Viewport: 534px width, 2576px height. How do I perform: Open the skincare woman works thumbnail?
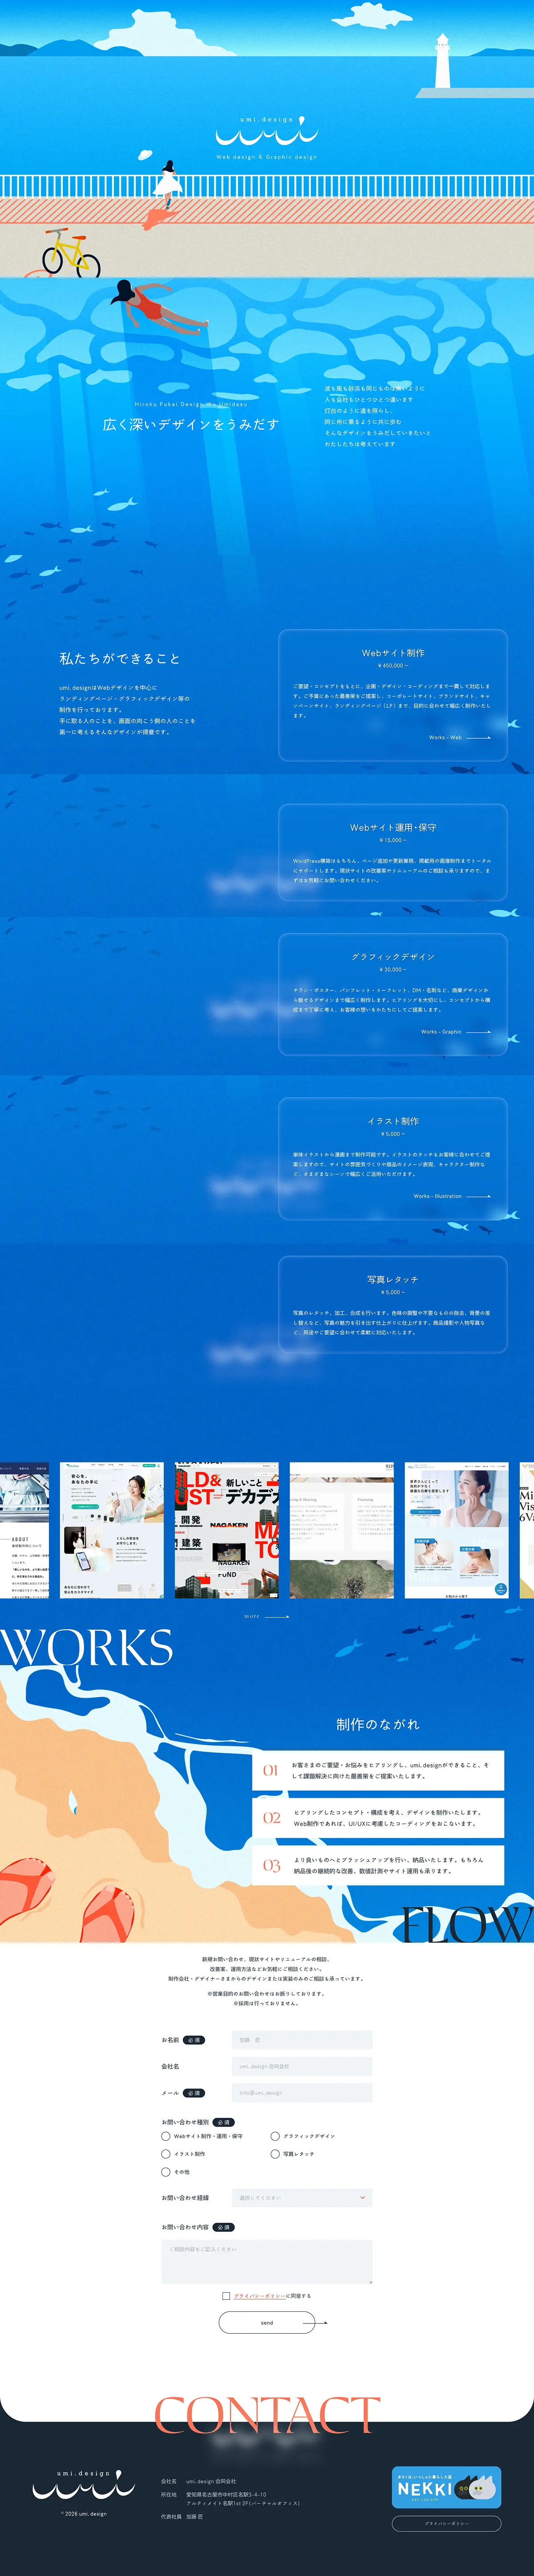[x=457, y=1530]
